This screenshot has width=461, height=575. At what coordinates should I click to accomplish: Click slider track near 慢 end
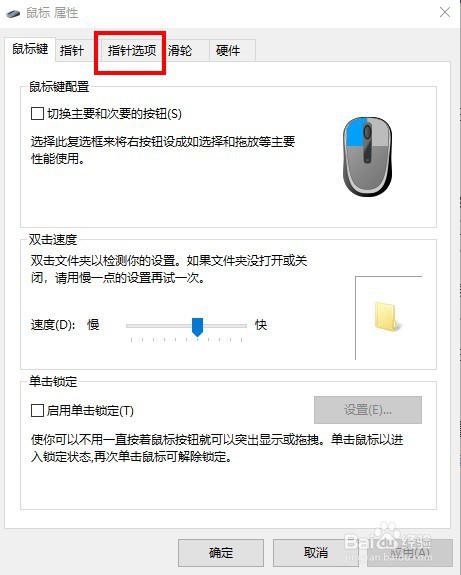[133, 326]
